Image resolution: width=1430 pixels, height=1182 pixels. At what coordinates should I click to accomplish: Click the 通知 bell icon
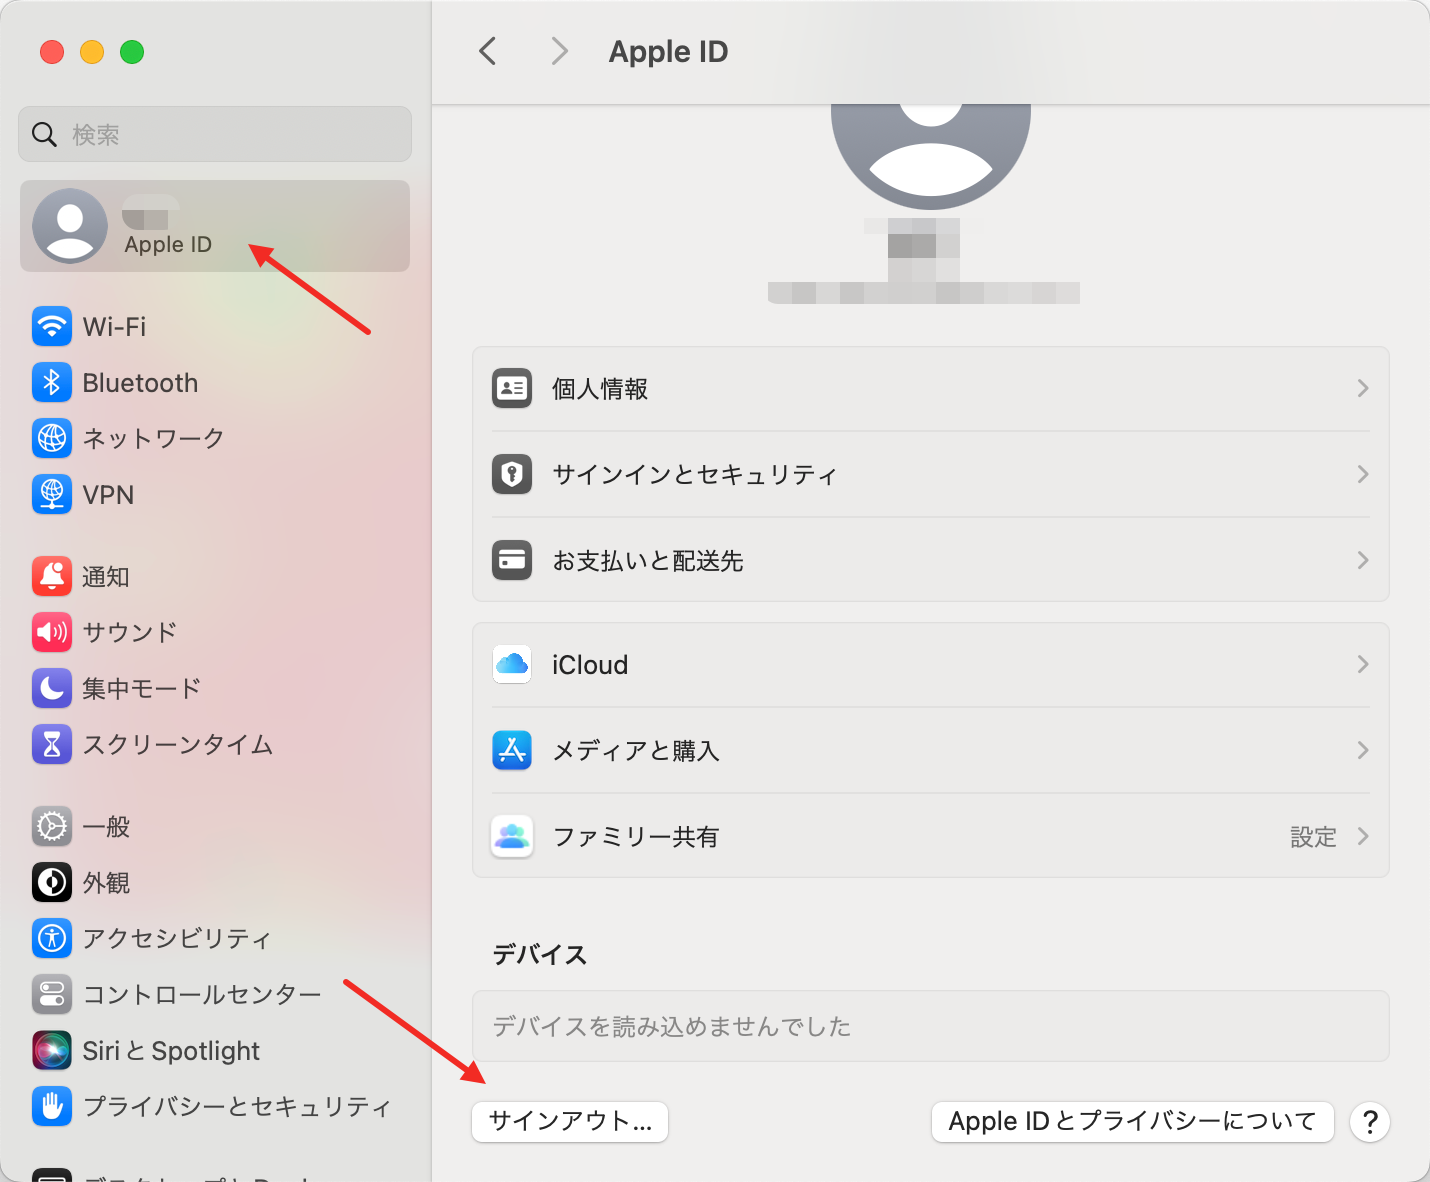click(x=52, y=576)
